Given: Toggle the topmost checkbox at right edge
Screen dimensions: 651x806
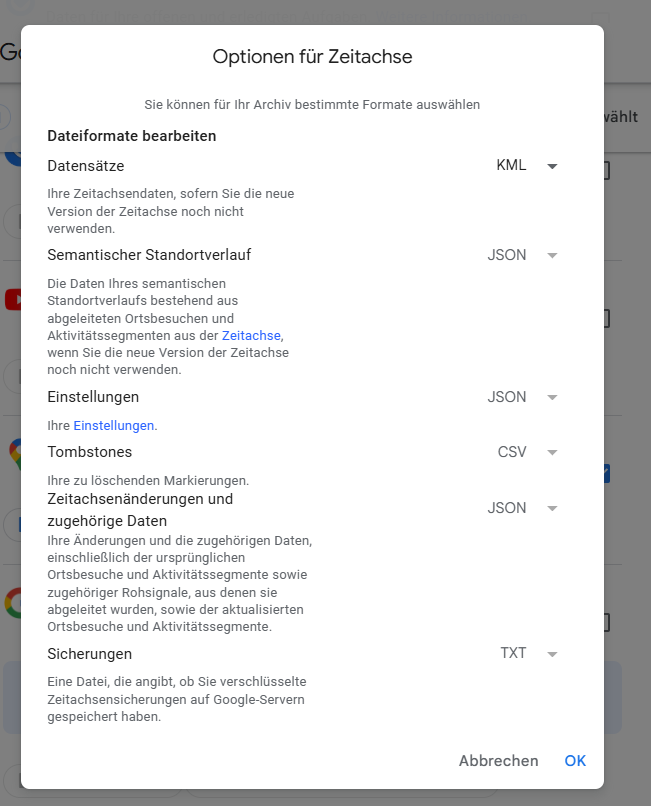Looking at the screenshot, I should point(607,170).
